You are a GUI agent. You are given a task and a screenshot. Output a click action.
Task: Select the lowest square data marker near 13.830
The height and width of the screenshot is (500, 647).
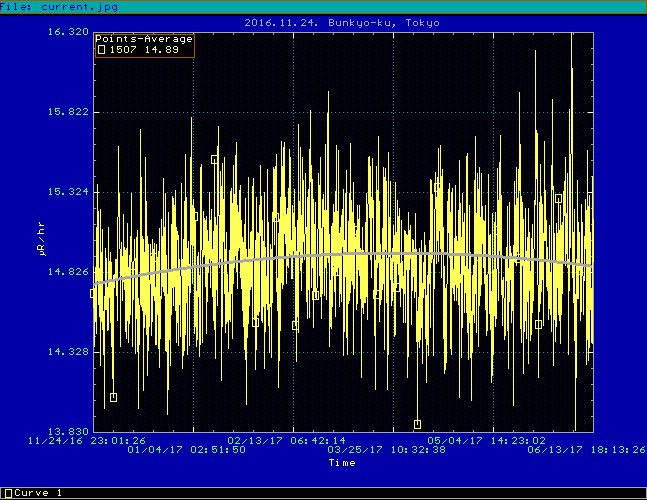[x=417, y=424]
